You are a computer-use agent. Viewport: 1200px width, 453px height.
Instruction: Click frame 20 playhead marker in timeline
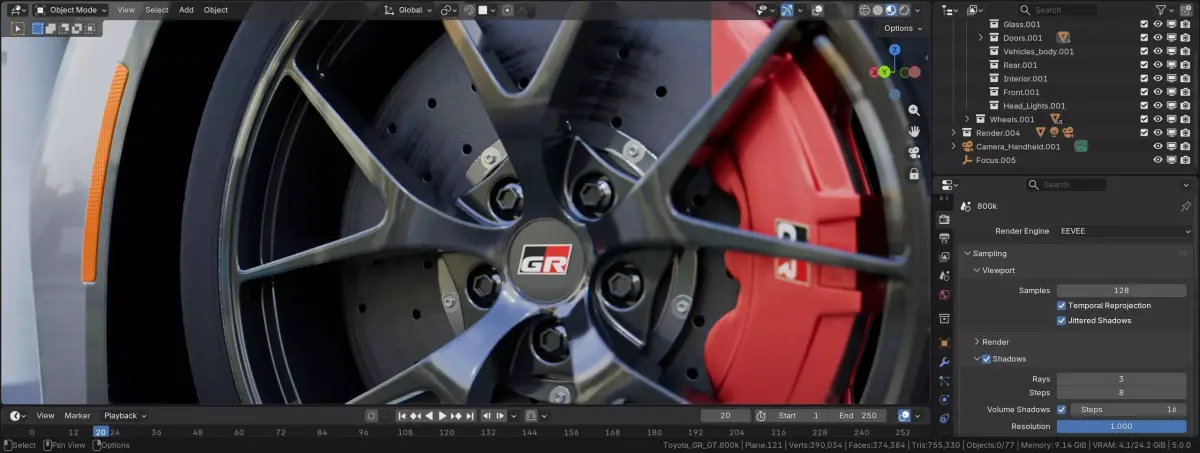point(100,432)
